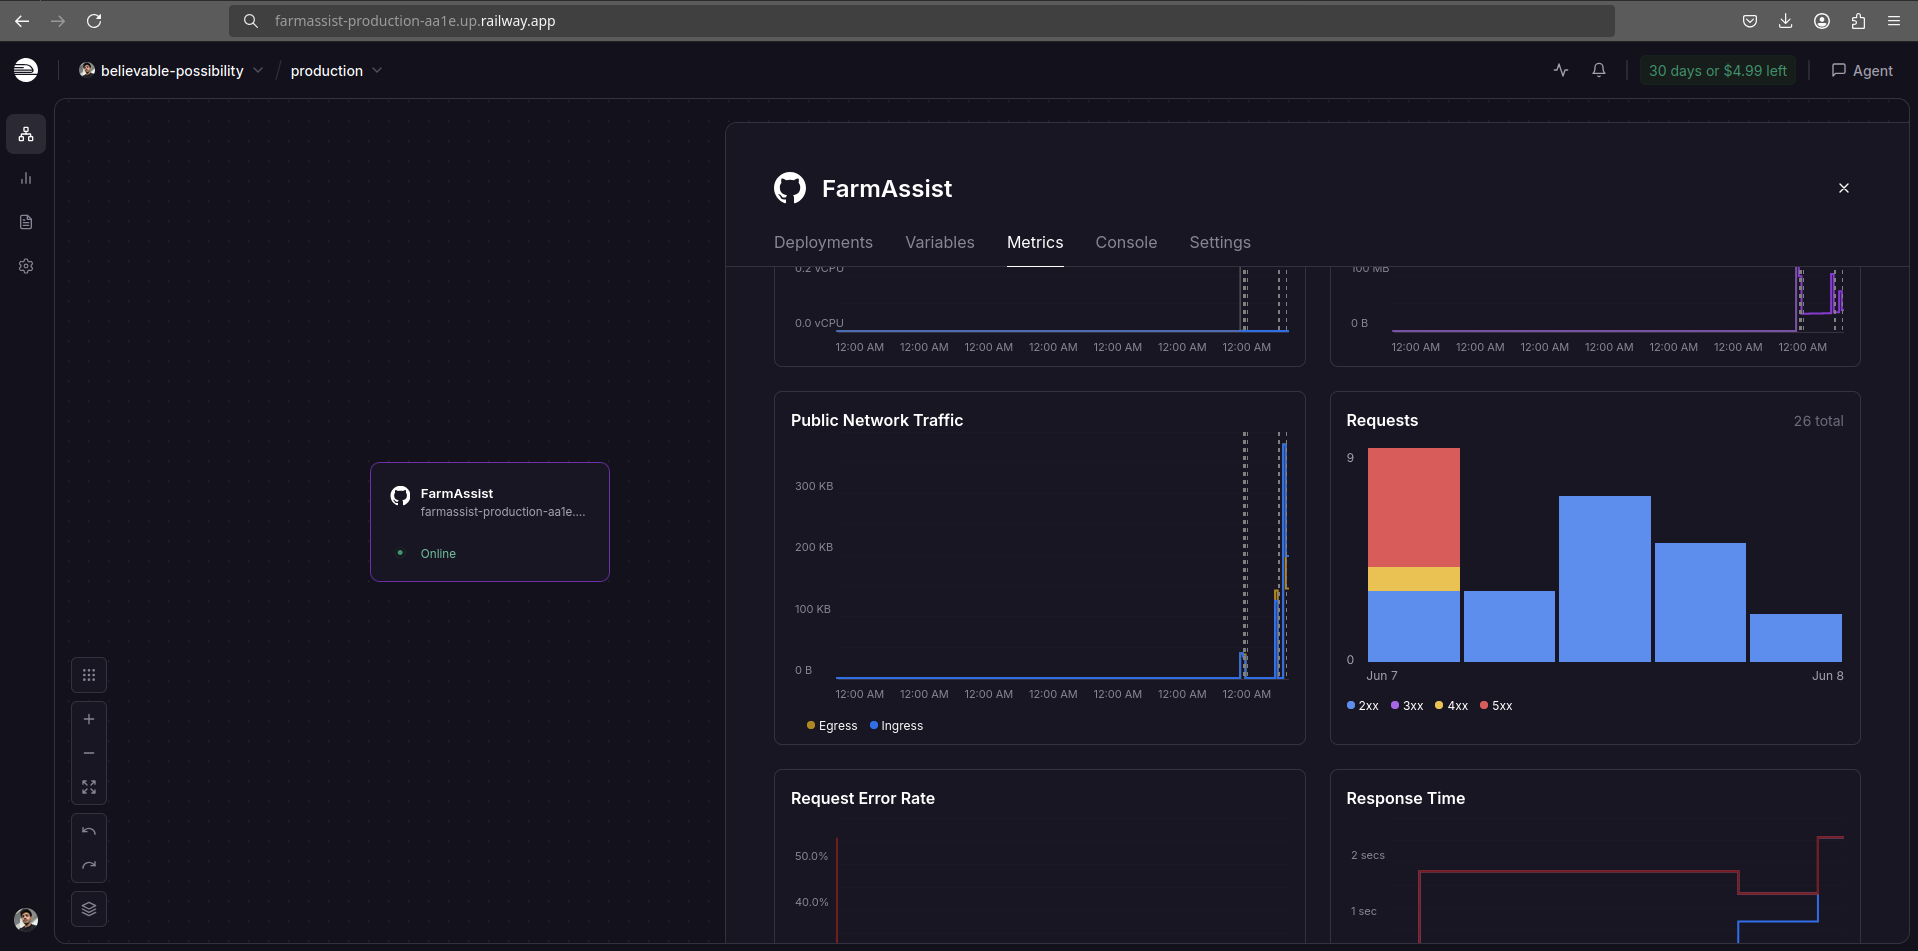The image size is (1918, 951).
Task: Open the Observability chart icon in sidebar
Action: [x=26, y=178]
